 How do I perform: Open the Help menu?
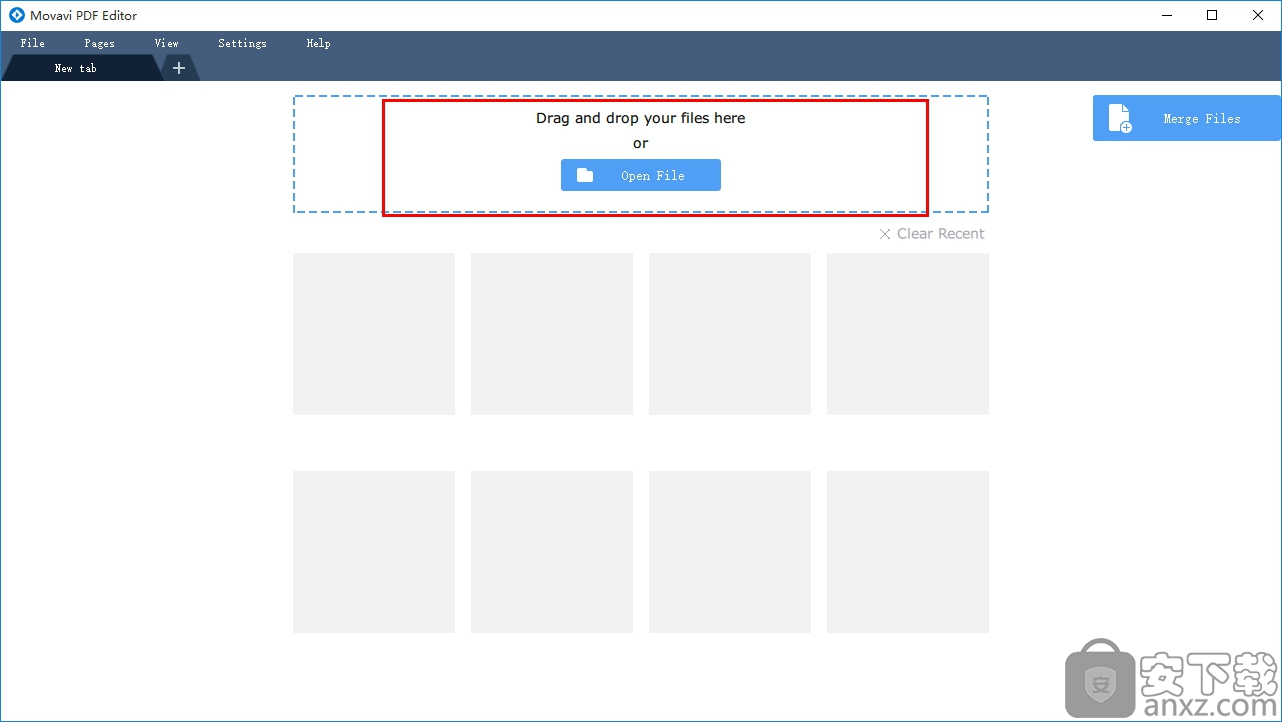(318, 43)
